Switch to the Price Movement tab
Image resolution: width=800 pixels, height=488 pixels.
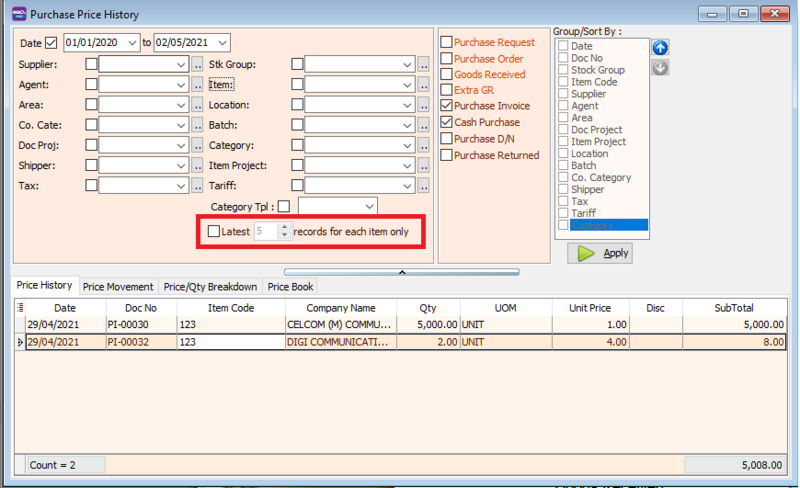[118, 287]
